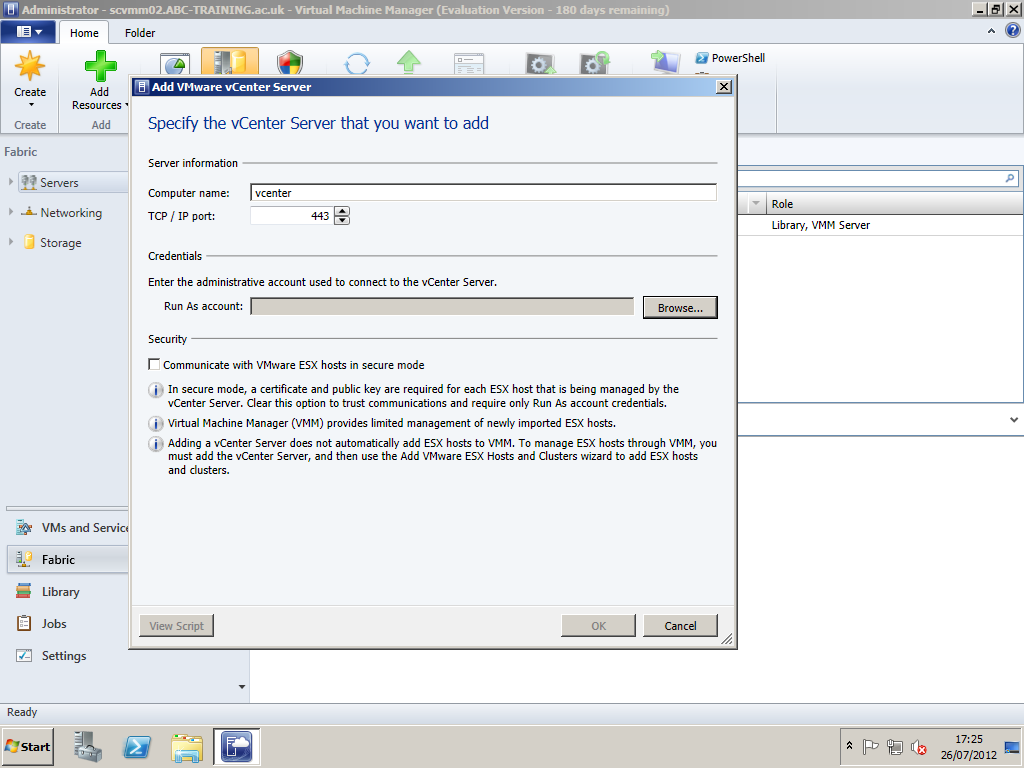
Task: Click the Virtual Machine Manager taskbar icon
Action: (x=236, y=747)
